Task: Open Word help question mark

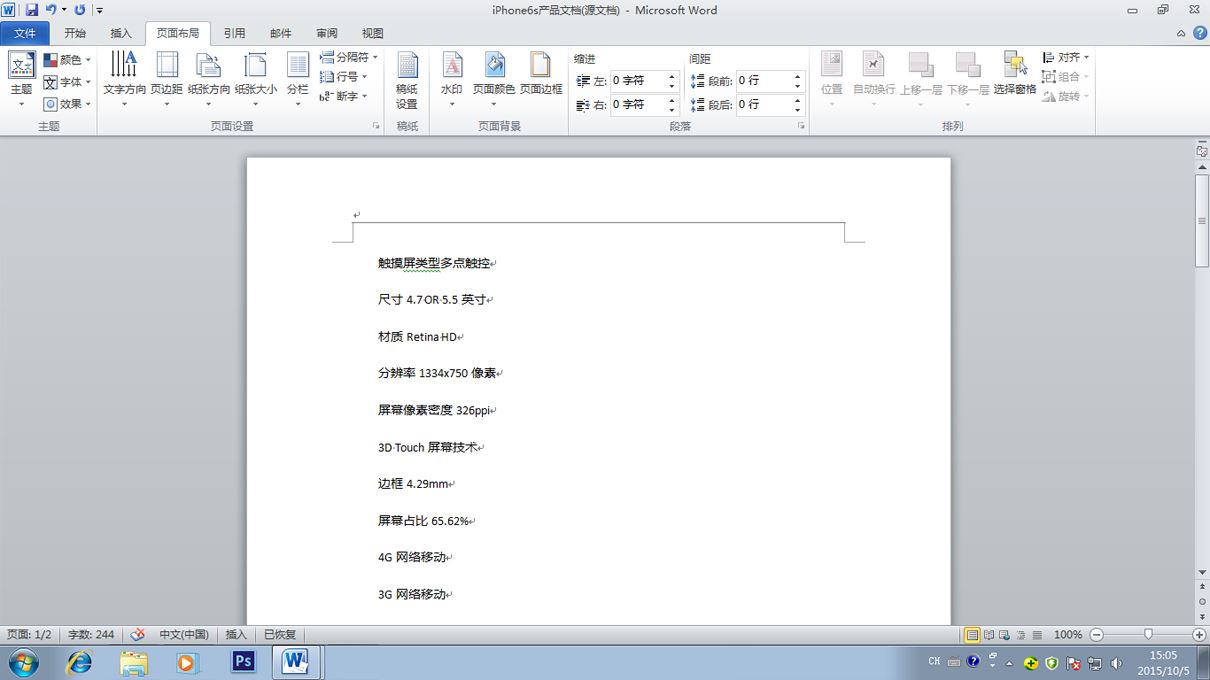Action: [x=1199, y=33]
